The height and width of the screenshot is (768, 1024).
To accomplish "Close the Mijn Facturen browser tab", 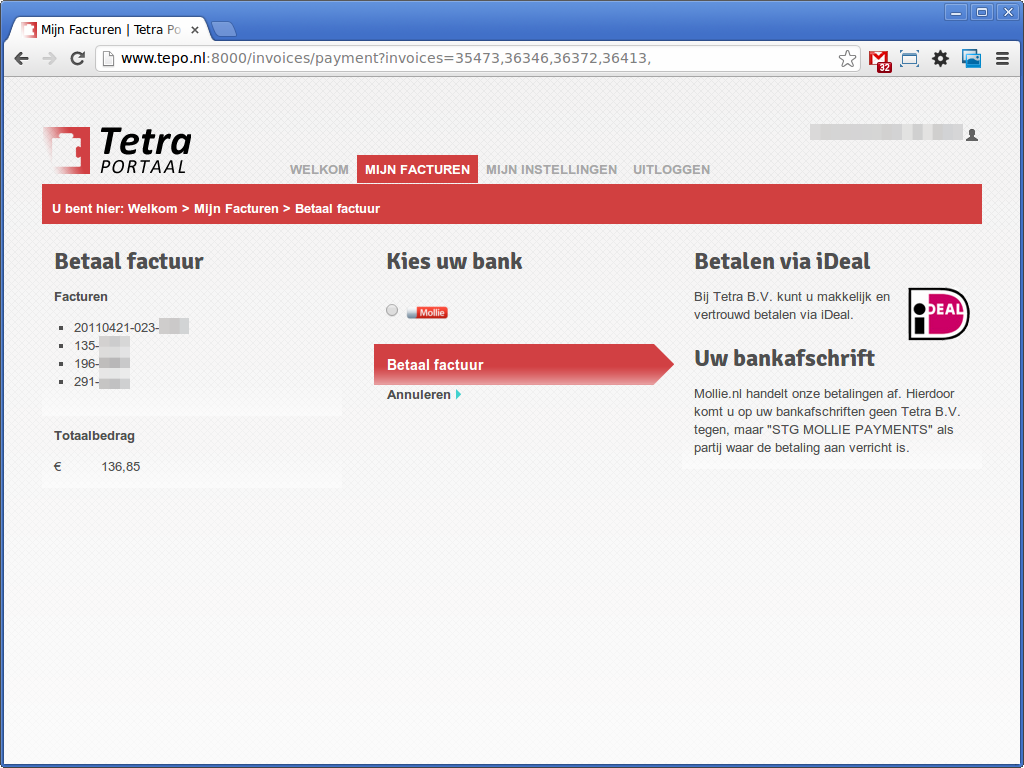I will [195, 30].
